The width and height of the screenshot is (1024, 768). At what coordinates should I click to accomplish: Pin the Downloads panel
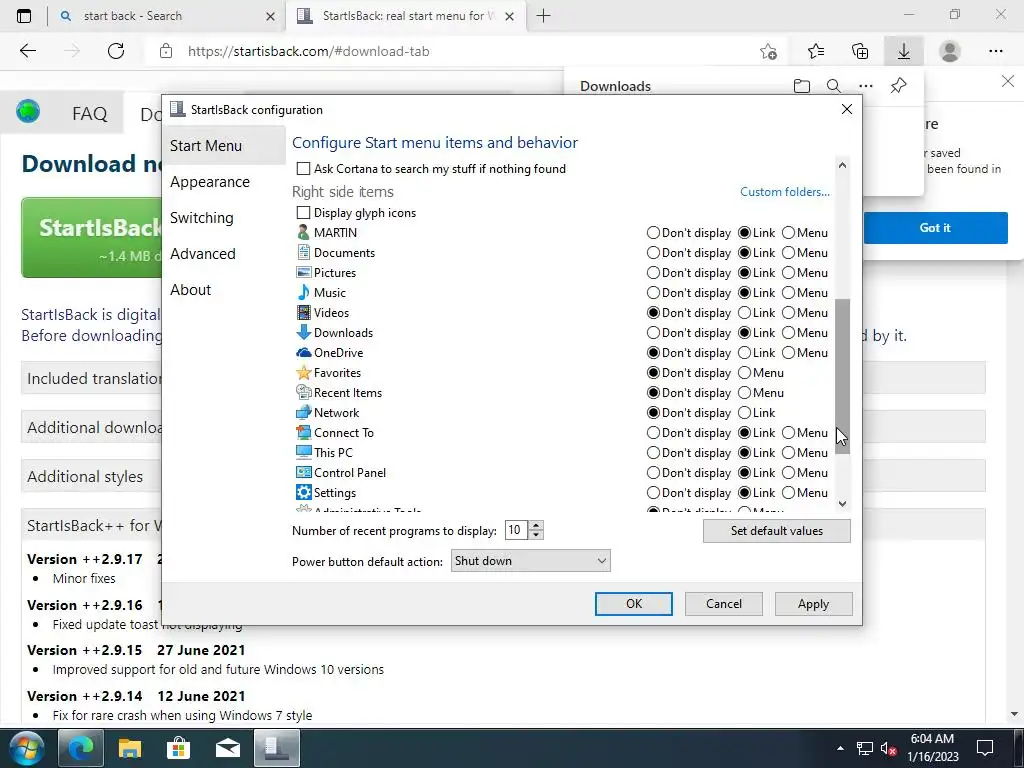tap(899, 86)
